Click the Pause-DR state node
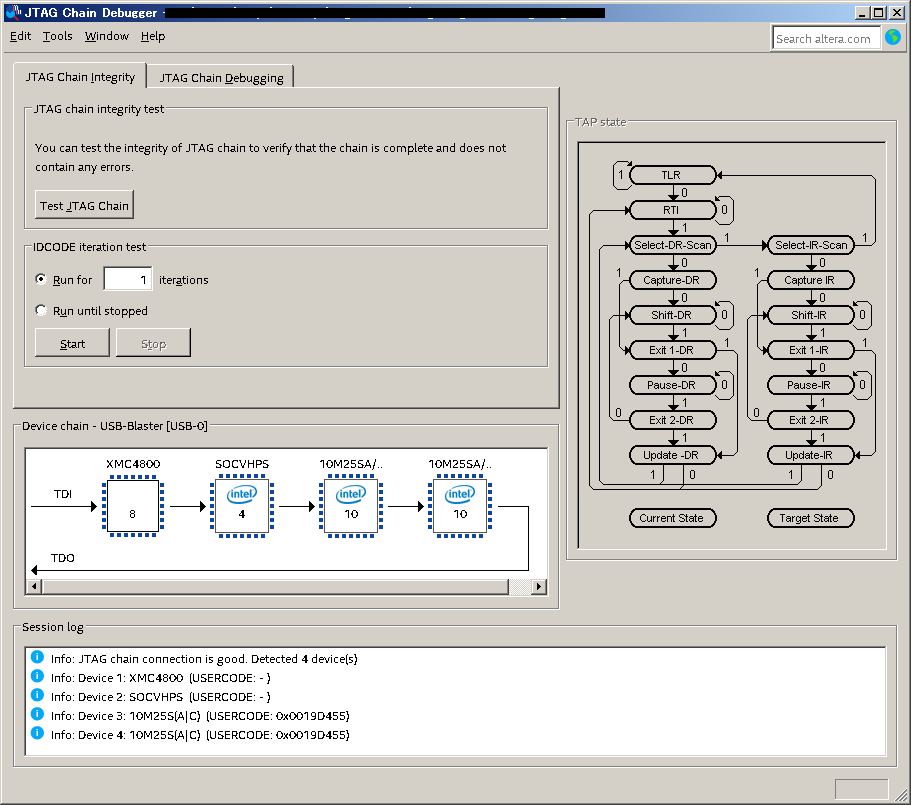The image size is (911, 805). [673, 385]
